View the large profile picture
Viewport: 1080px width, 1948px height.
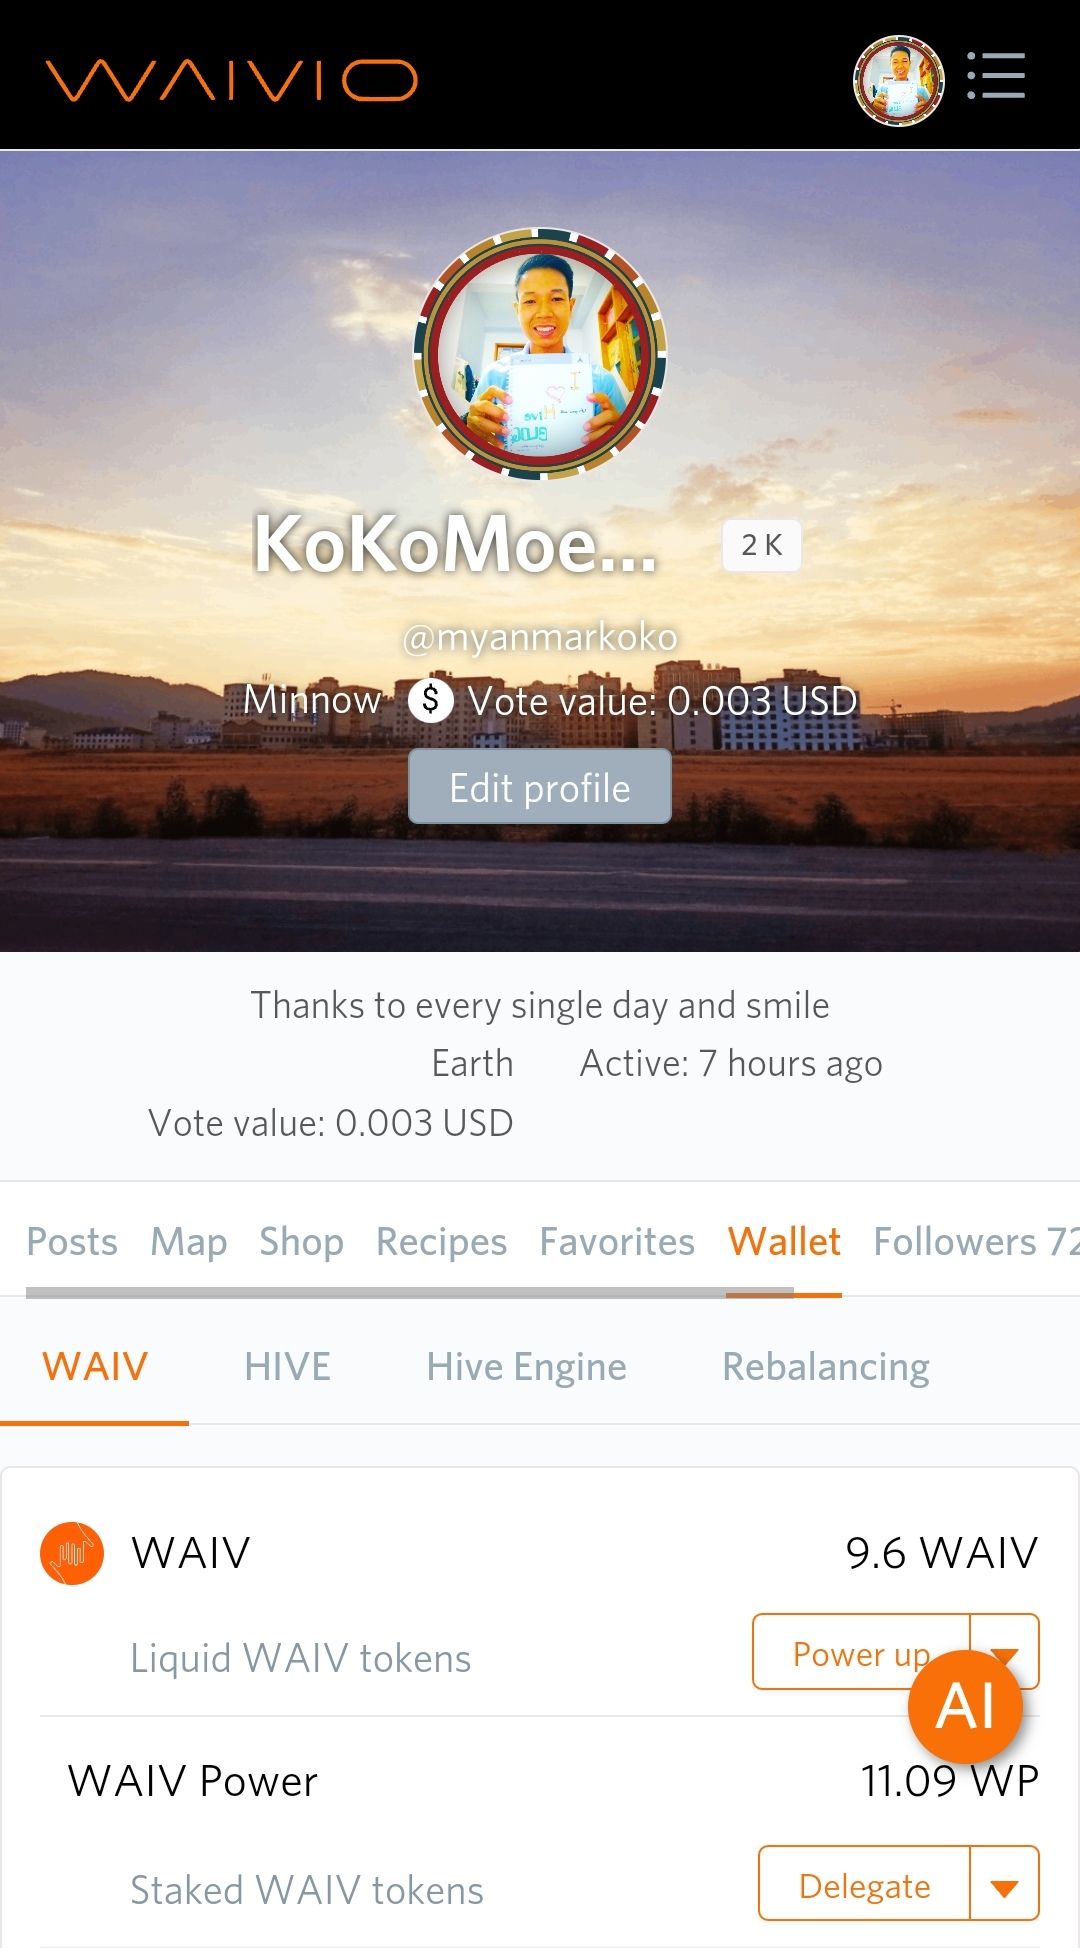(540, 354)
